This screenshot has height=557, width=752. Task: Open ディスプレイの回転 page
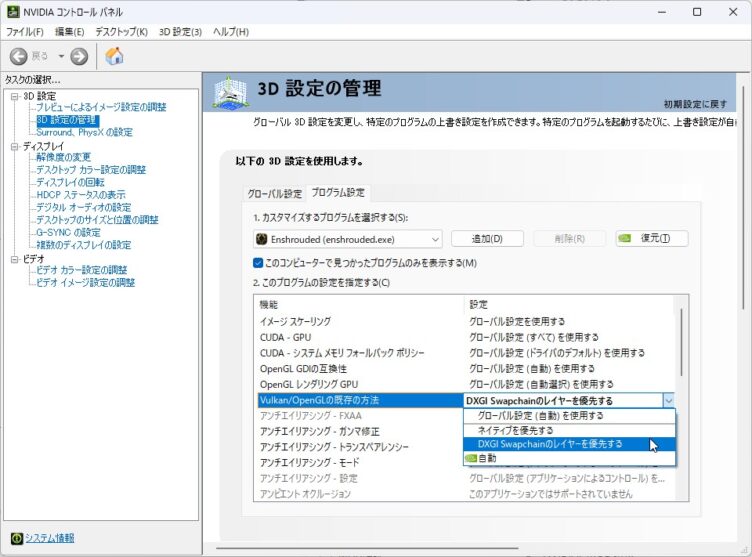point(70,182)
